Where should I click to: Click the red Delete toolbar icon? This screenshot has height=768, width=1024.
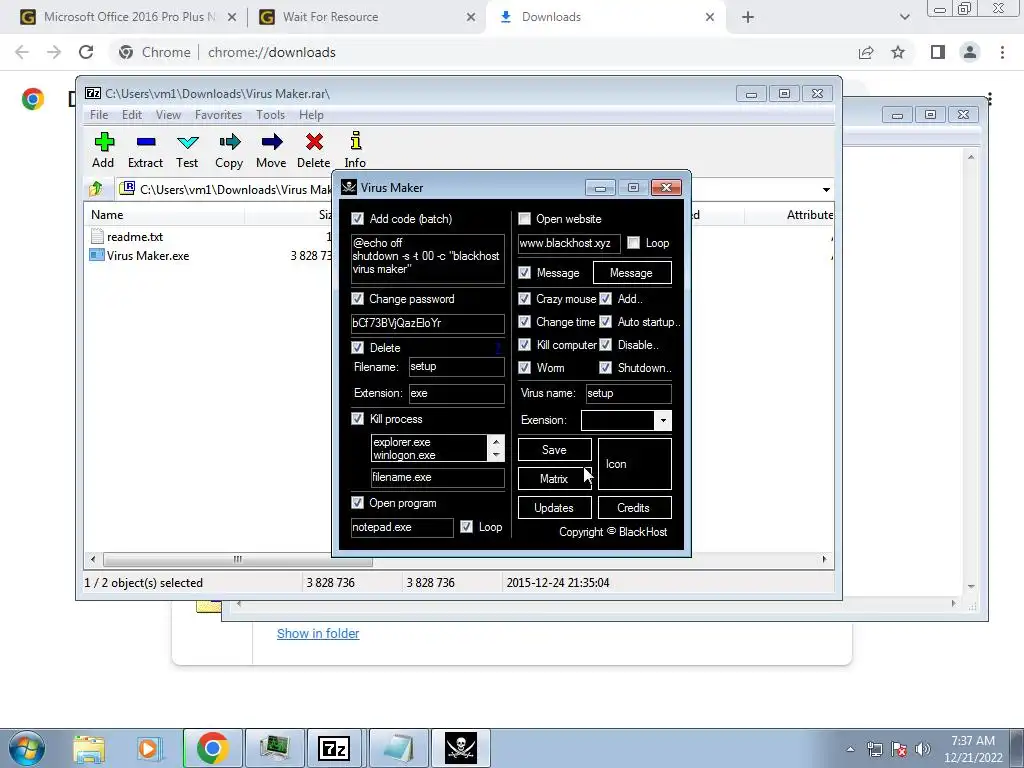coord(314,142)
